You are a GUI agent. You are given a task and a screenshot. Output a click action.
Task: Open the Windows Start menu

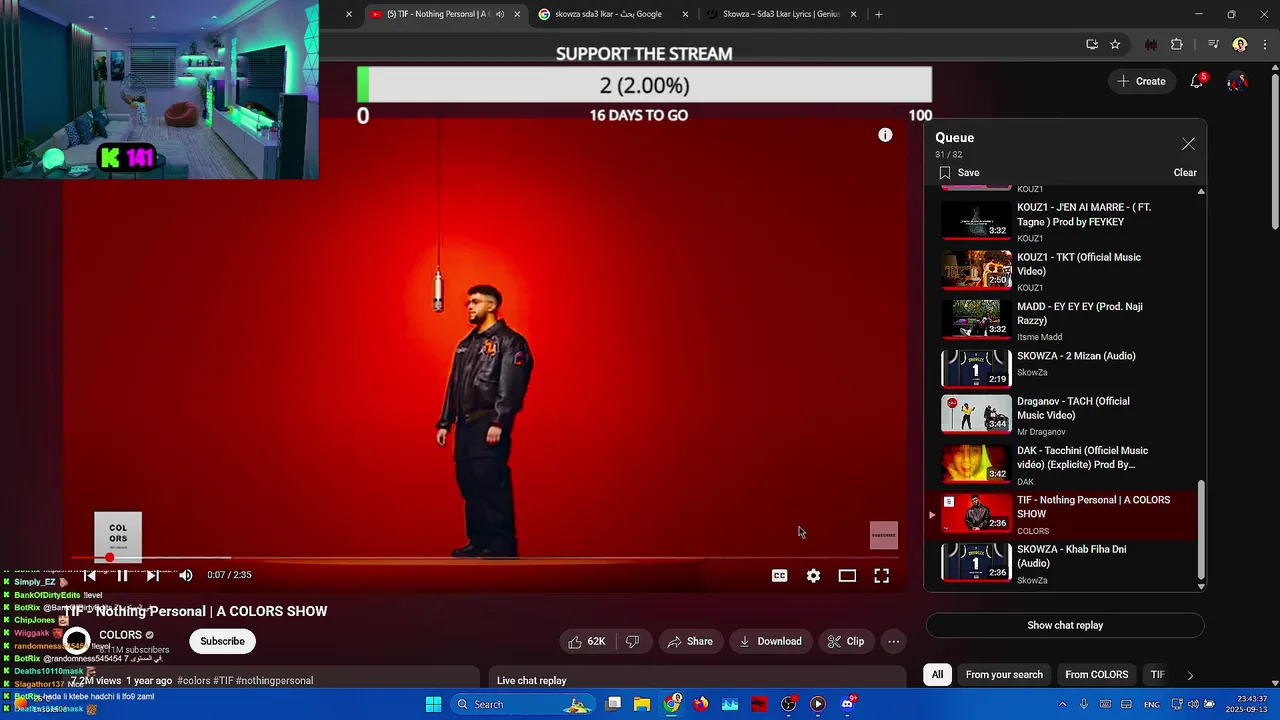(433, 704)
